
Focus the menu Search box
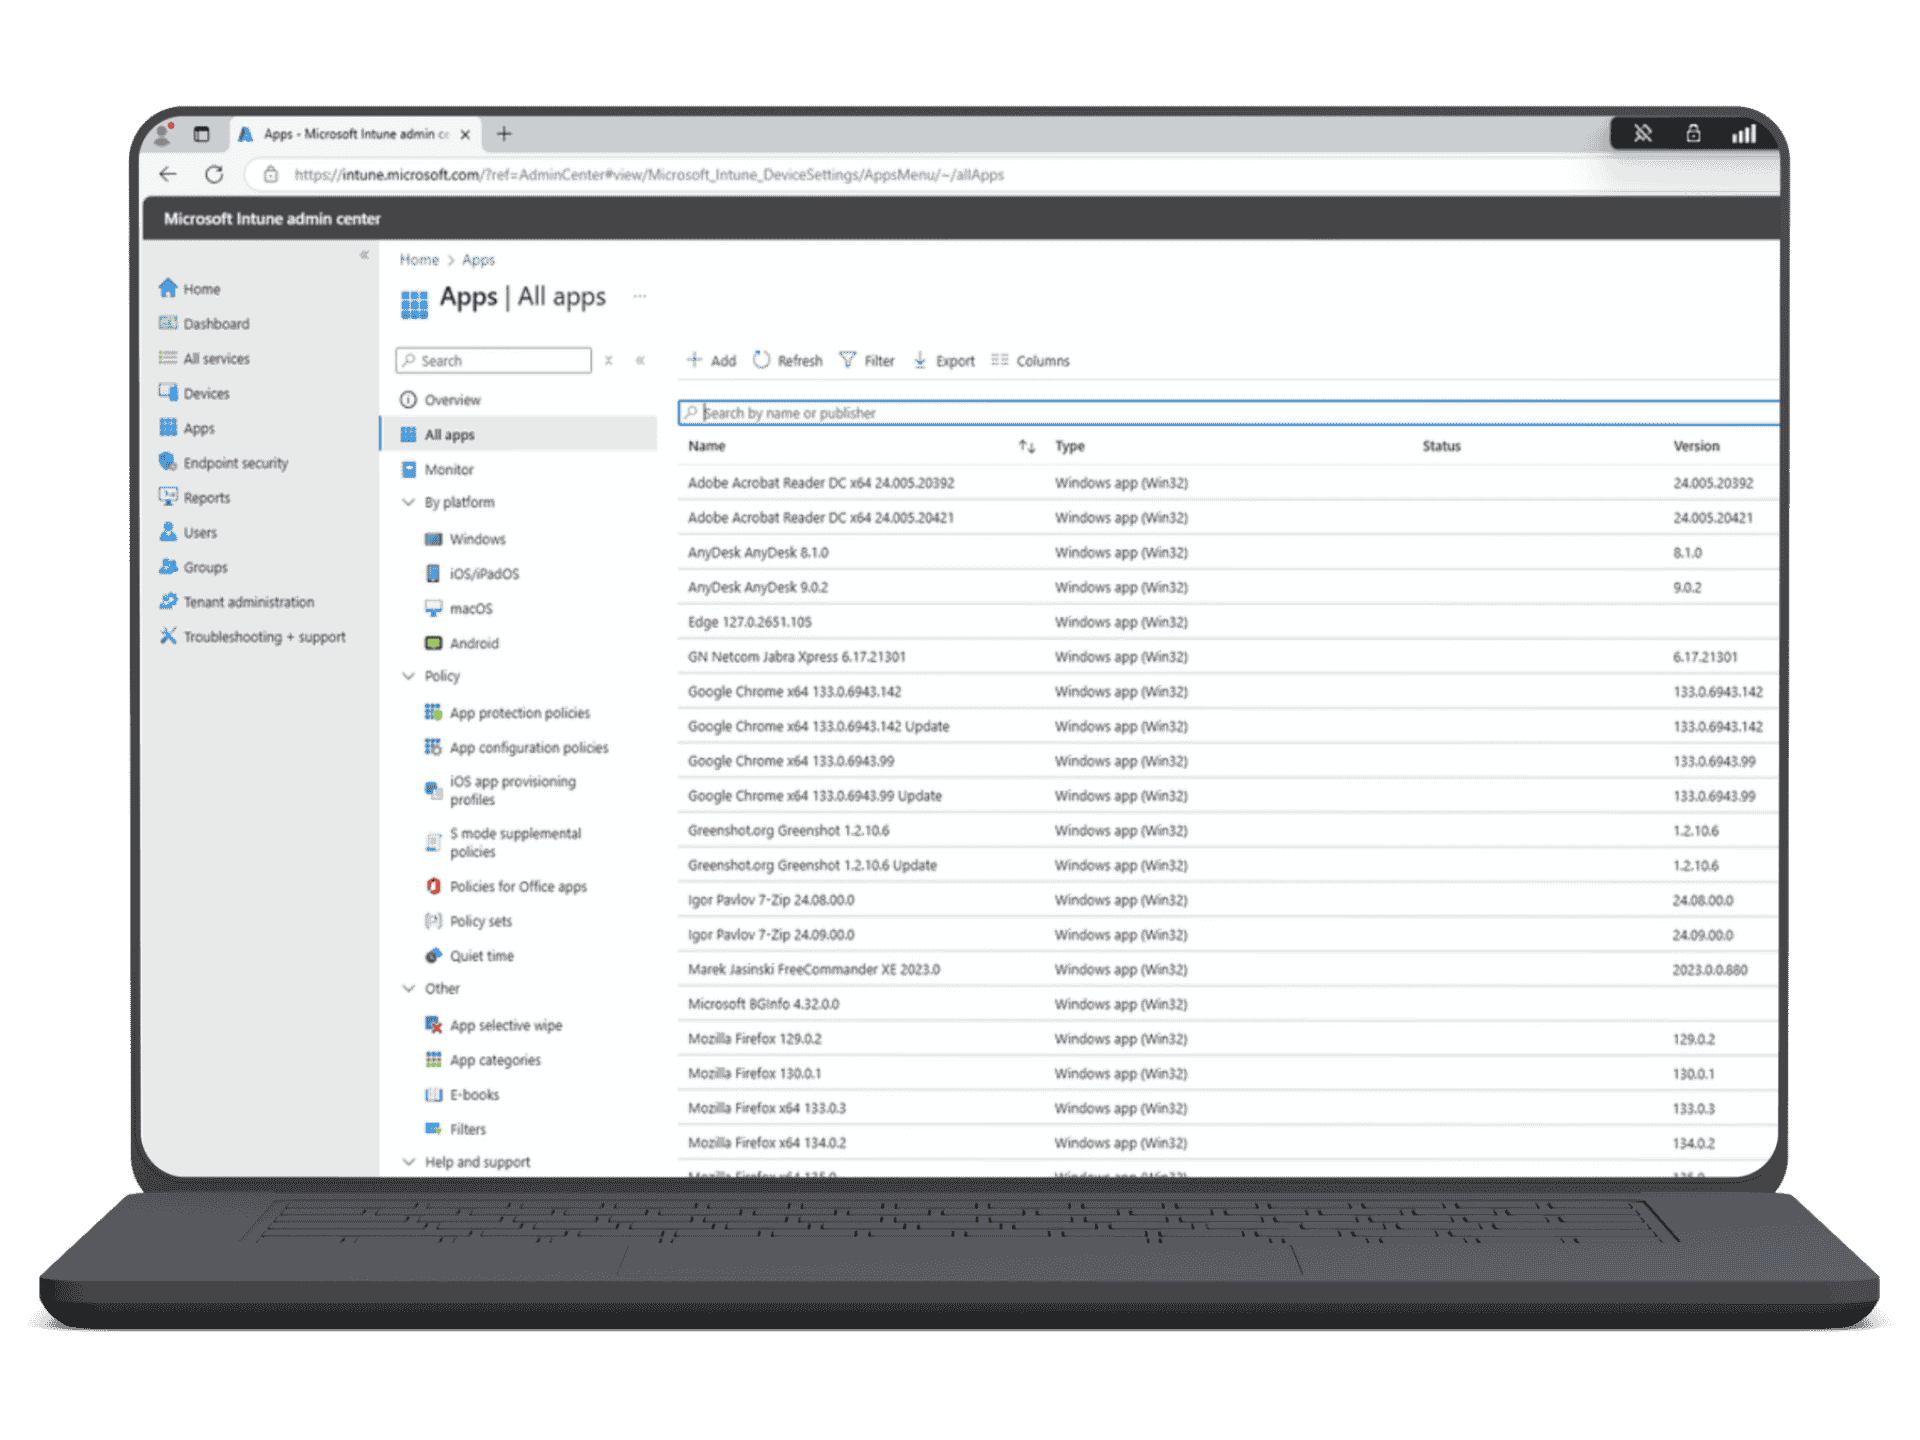click(494, 360)
